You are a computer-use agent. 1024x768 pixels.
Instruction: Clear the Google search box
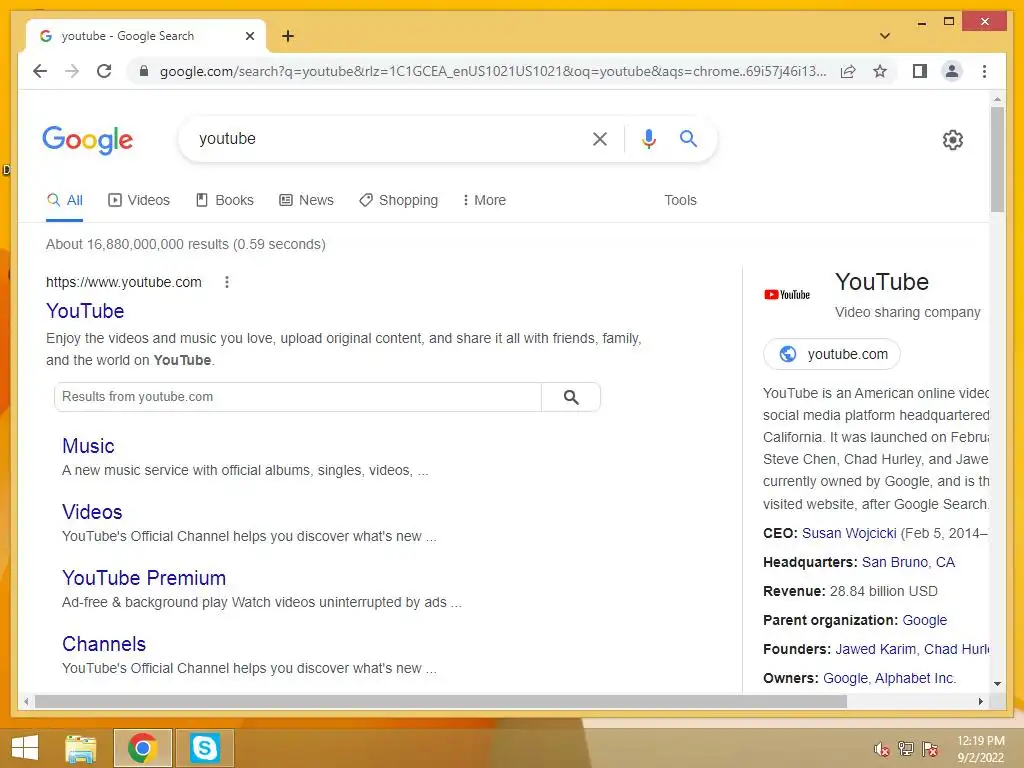600,138
